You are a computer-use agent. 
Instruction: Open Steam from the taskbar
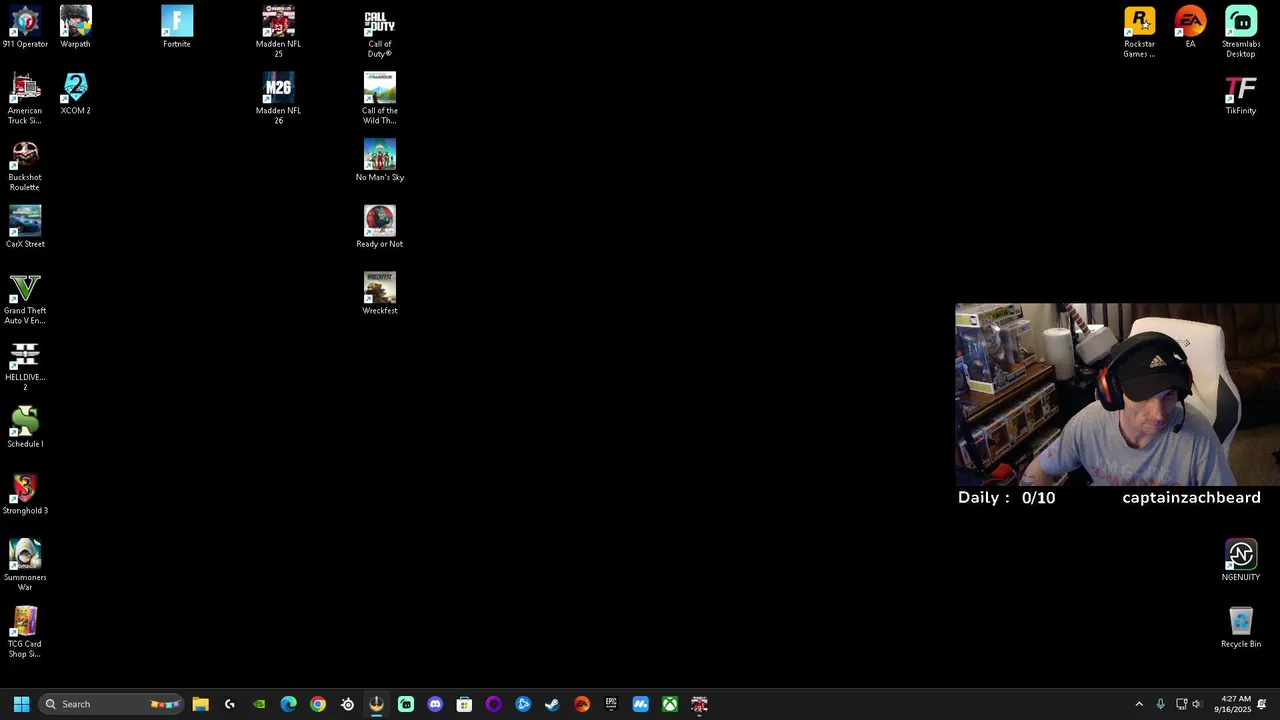pyautogui.click(x=552, y=704)
